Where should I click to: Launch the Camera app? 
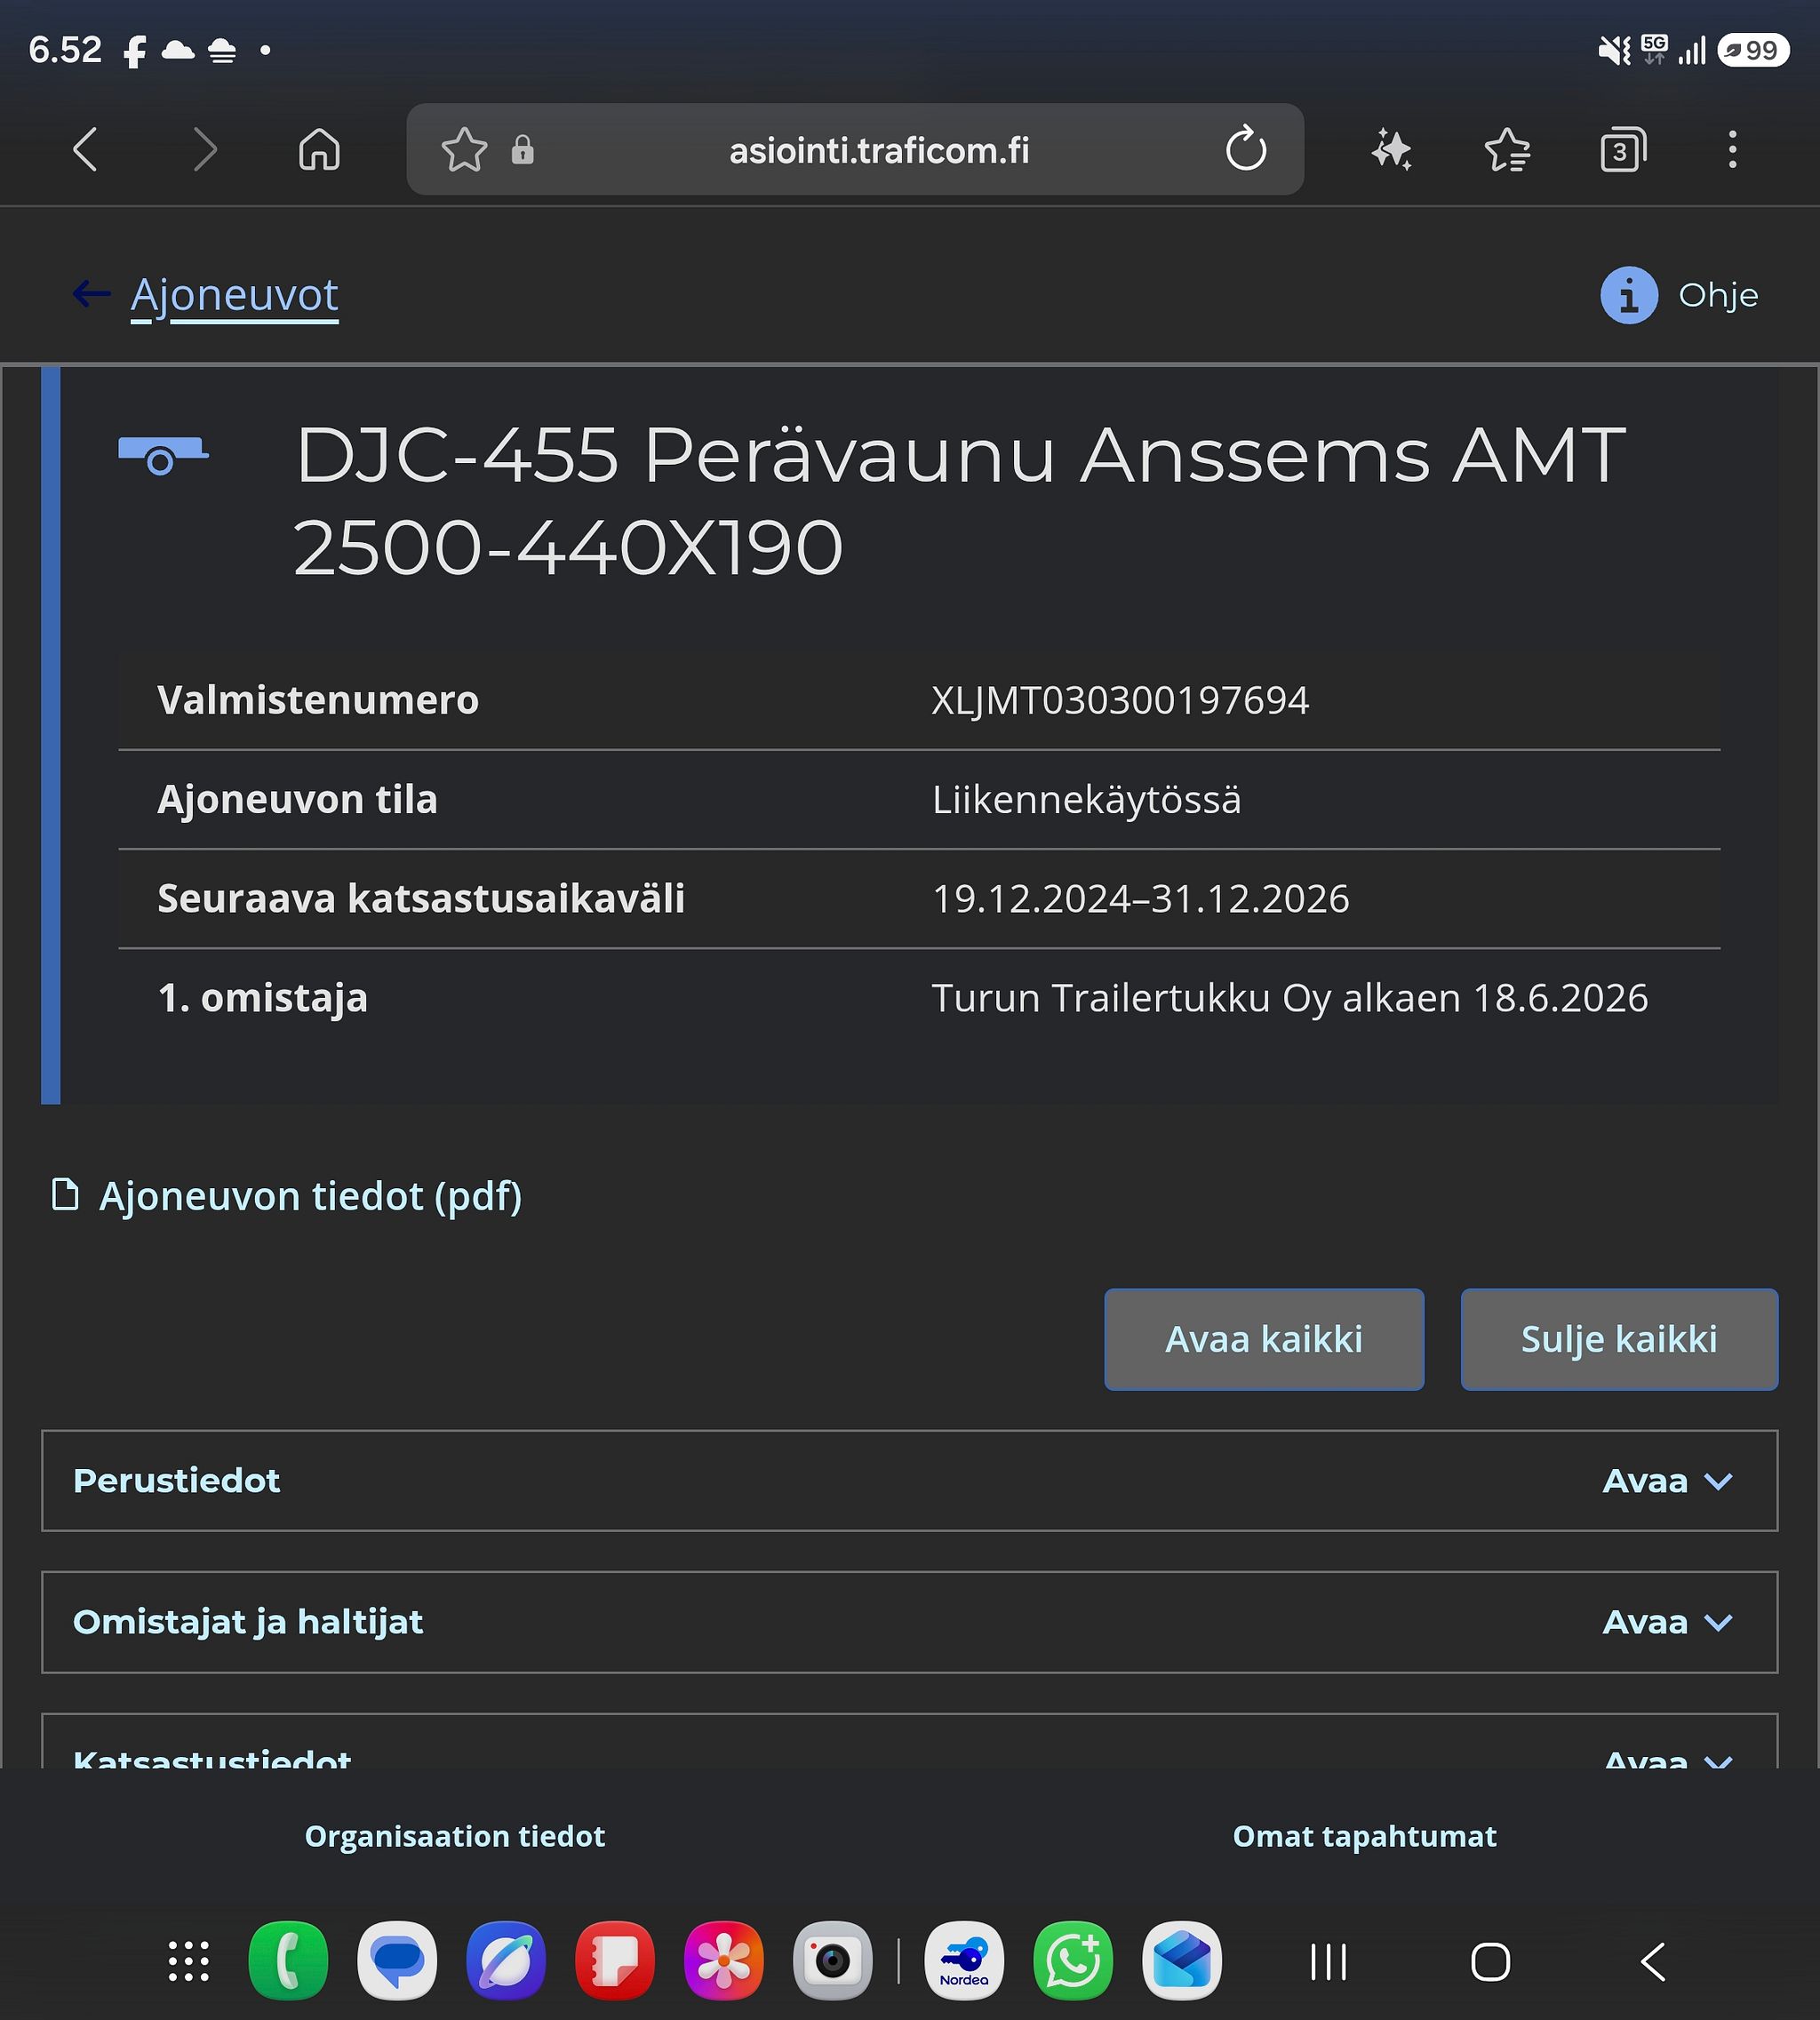pyautogui.click(x=833, y=1961)
